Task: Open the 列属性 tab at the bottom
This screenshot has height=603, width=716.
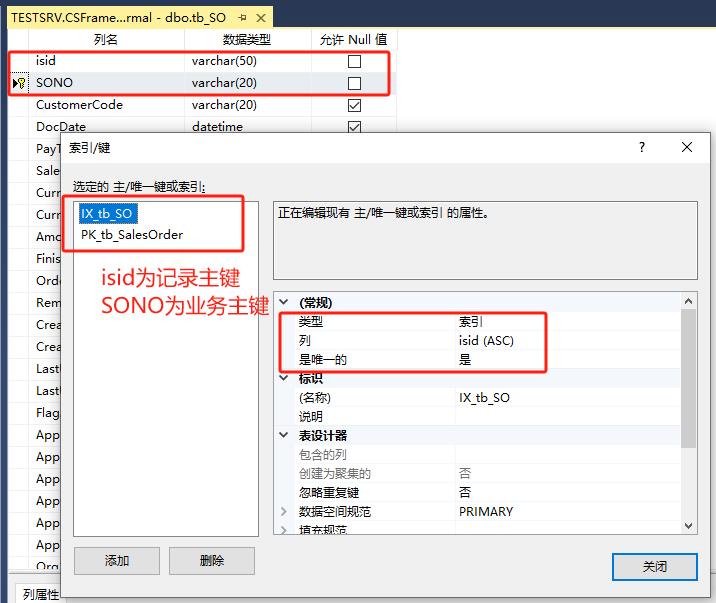Action: click(41, 593)
